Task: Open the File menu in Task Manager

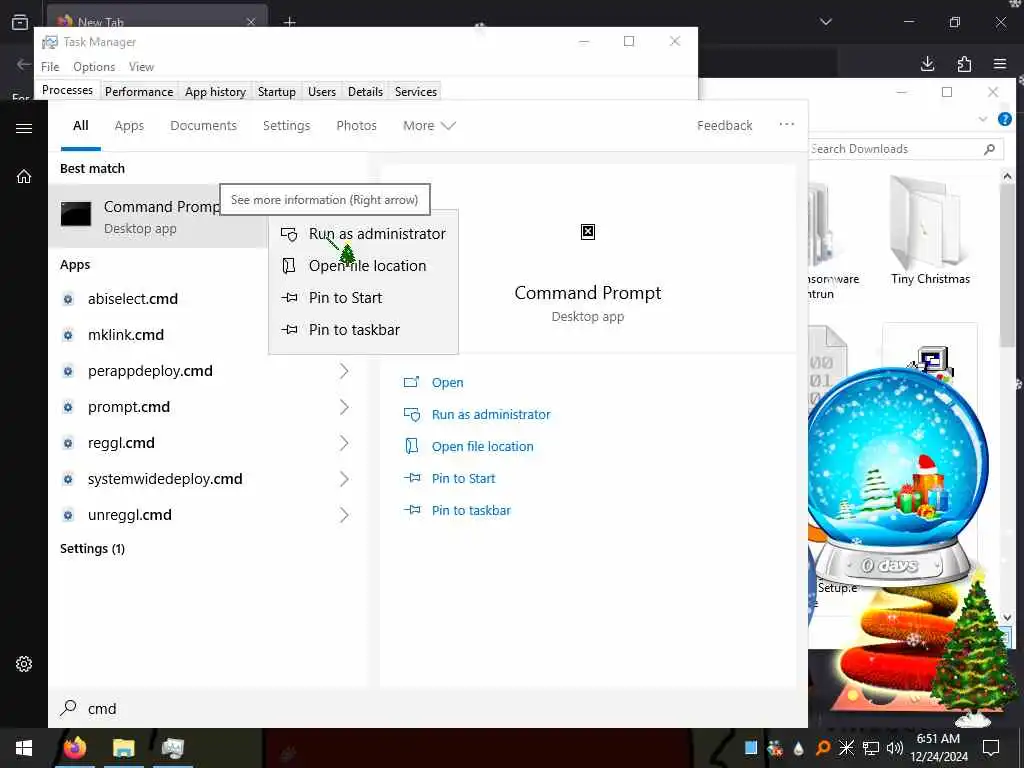Action: click(x=50, y=67)
